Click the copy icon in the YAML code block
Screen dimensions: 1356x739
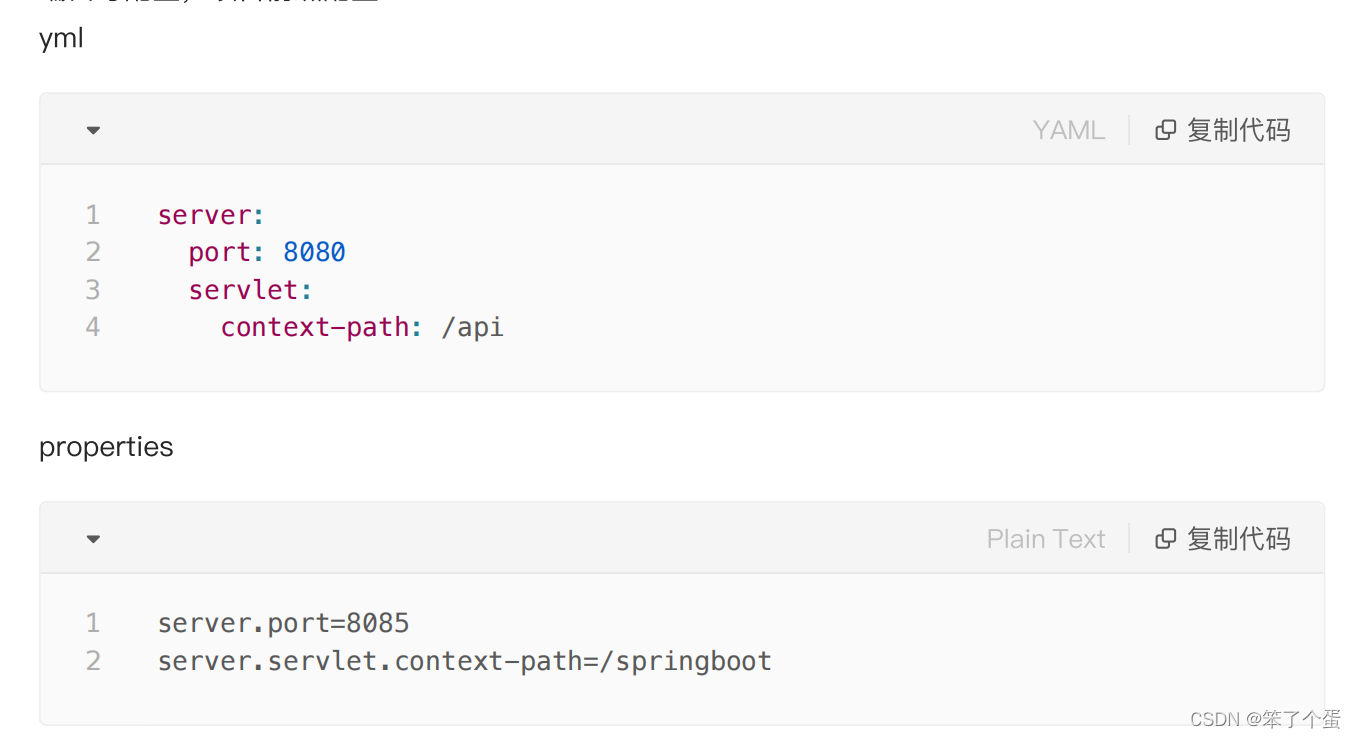1166,129
